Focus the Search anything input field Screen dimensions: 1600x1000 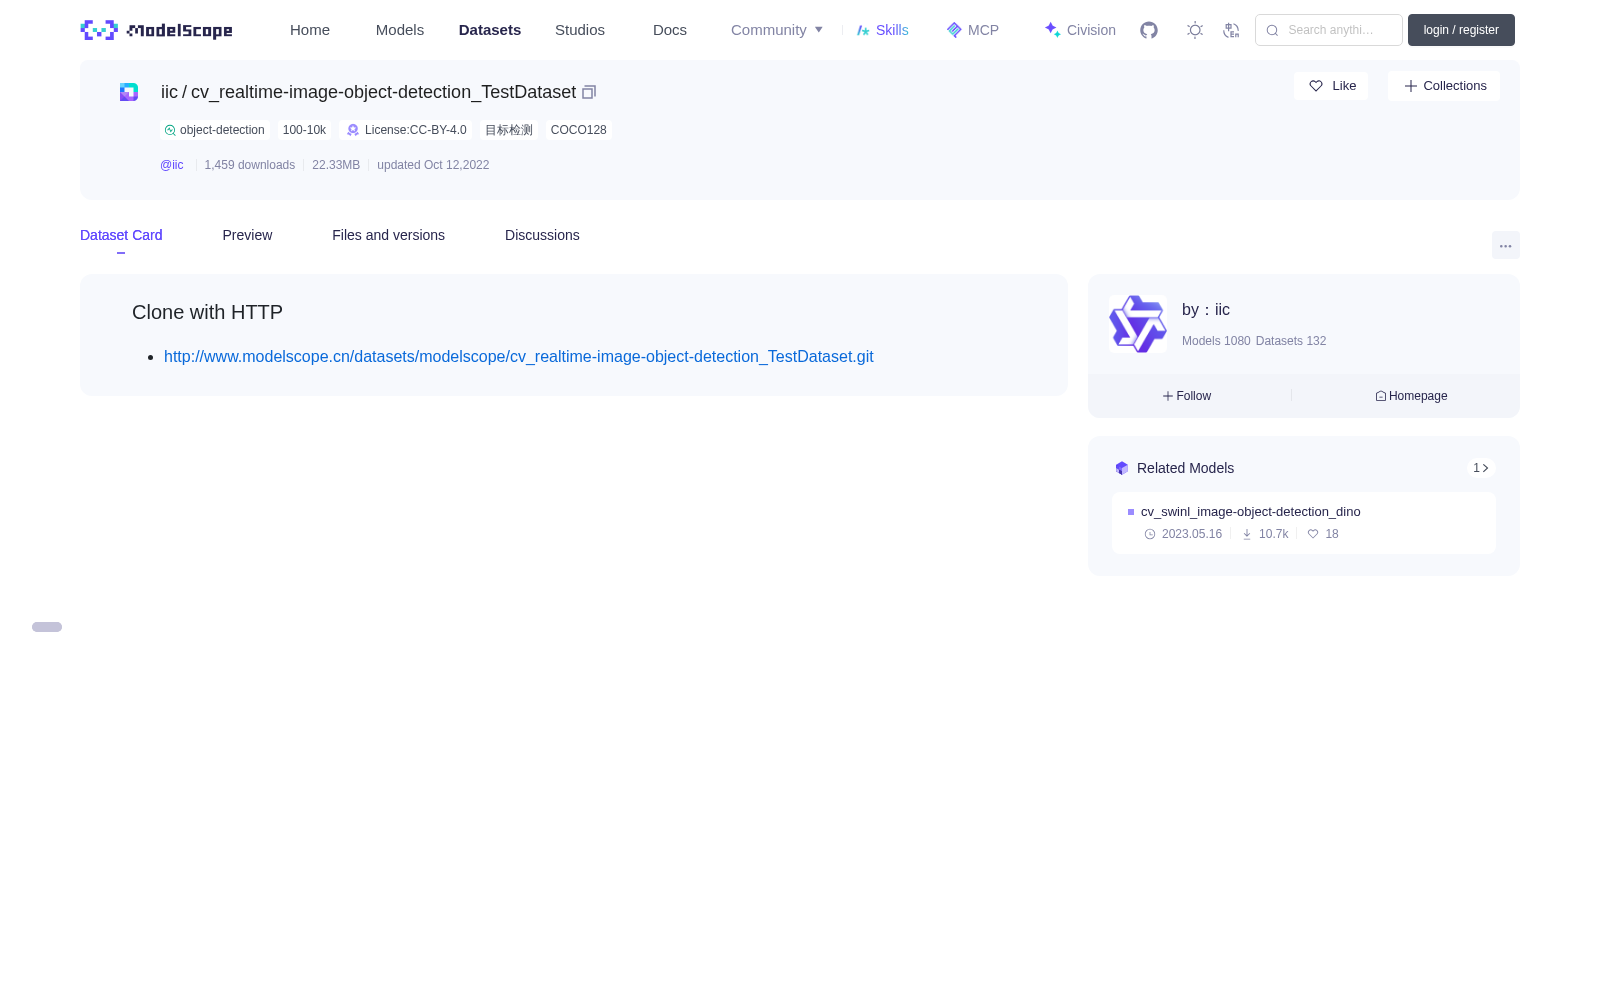(1329, 30)
